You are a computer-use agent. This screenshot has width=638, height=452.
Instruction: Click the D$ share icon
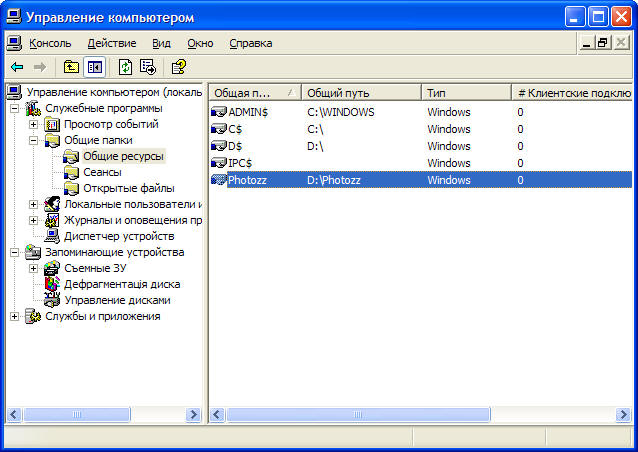219,146
